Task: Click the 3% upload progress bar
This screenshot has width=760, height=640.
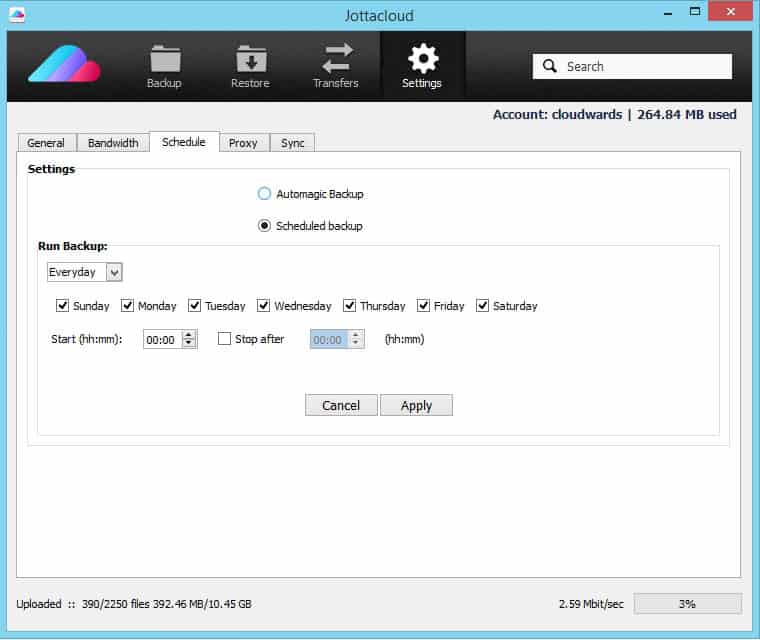Action: click(x=687, y=604)
